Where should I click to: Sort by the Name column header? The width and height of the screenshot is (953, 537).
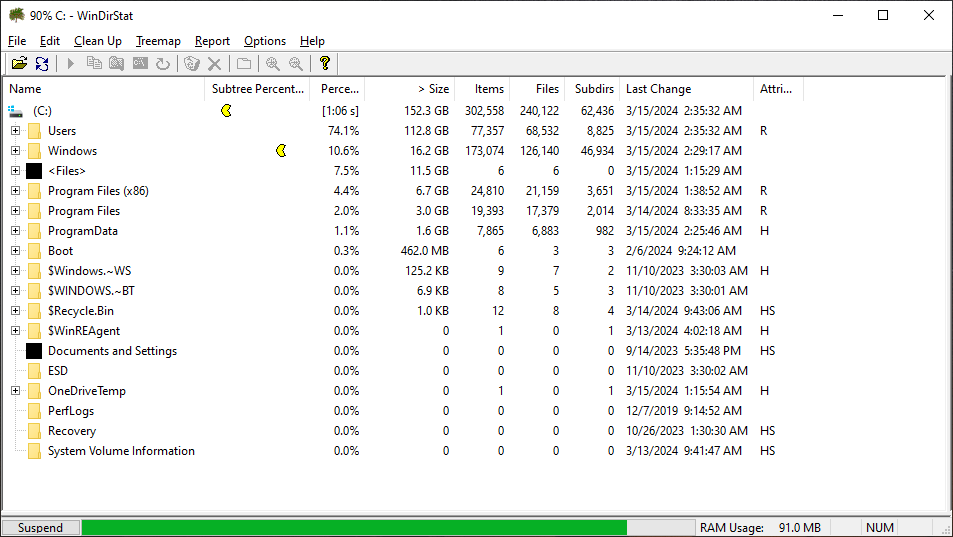[x=104, y=89]
